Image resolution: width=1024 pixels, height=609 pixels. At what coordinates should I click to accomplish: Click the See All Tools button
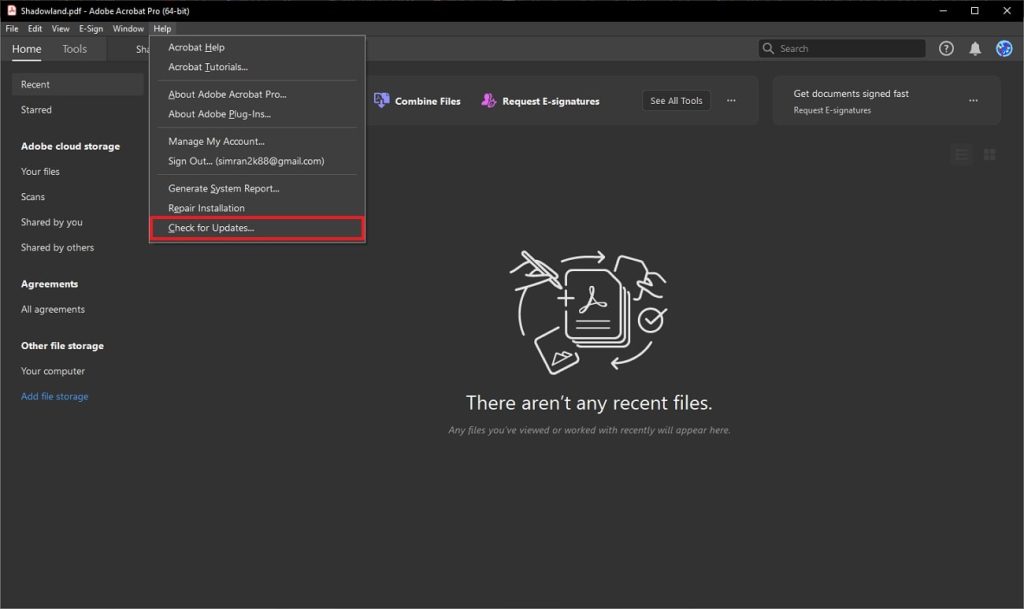tap(676, 101)
